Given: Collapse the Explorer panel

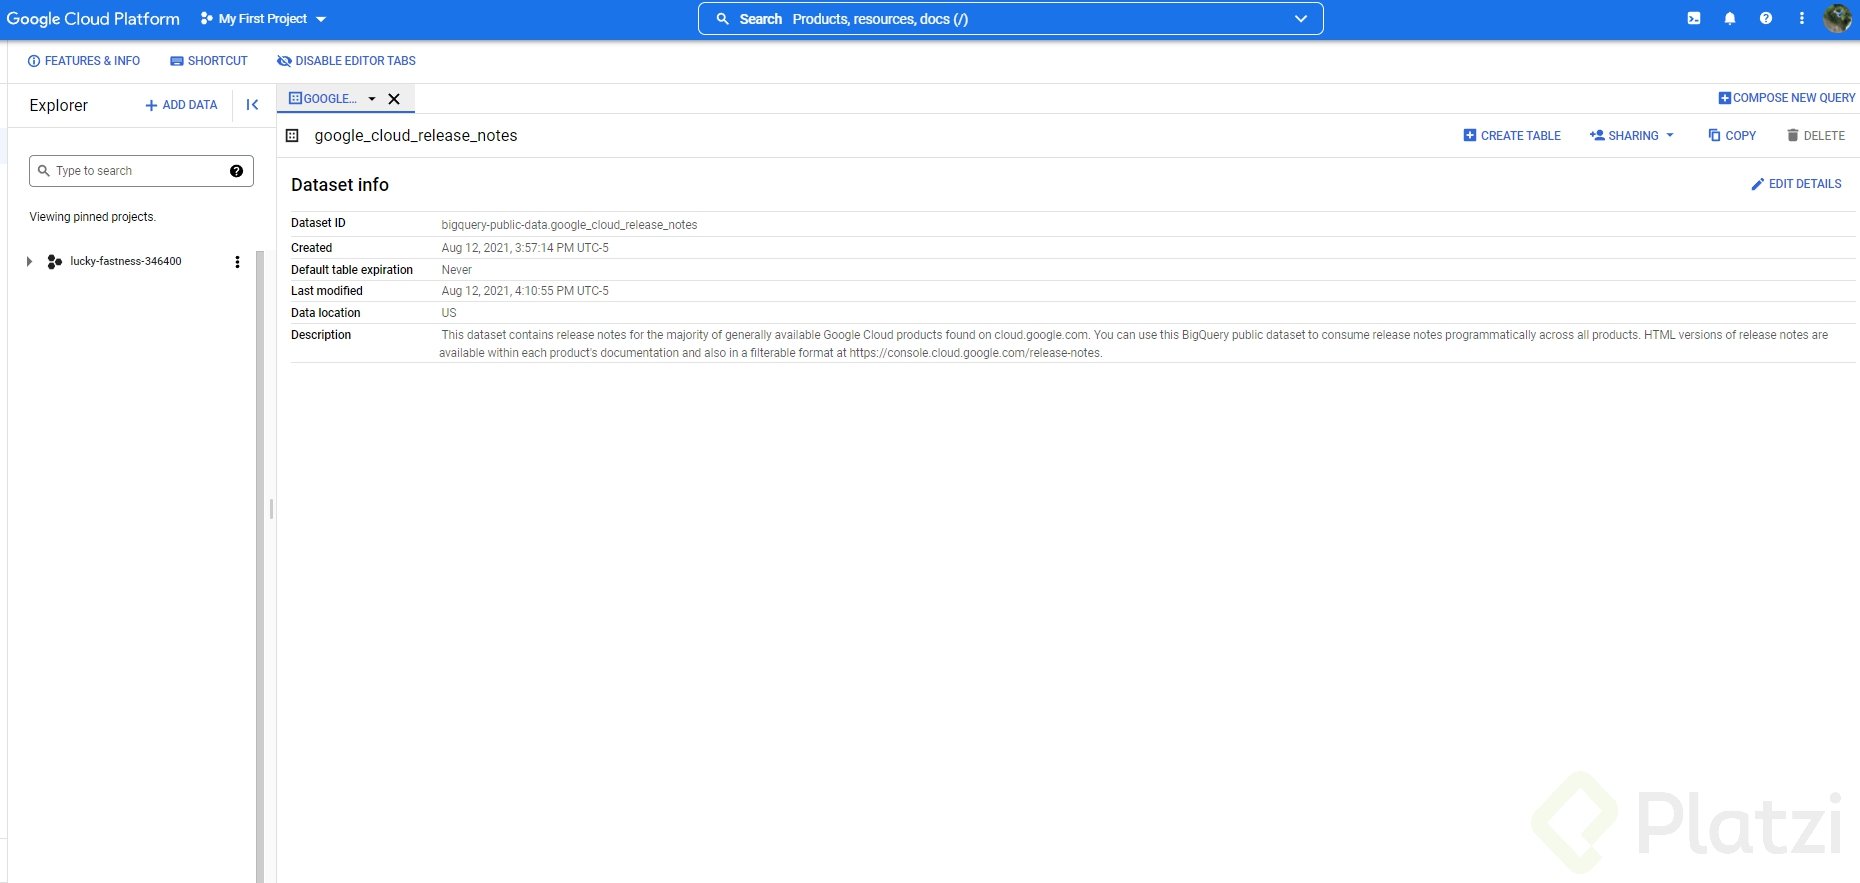Looking at the screenshot, I should pos(252,104).
